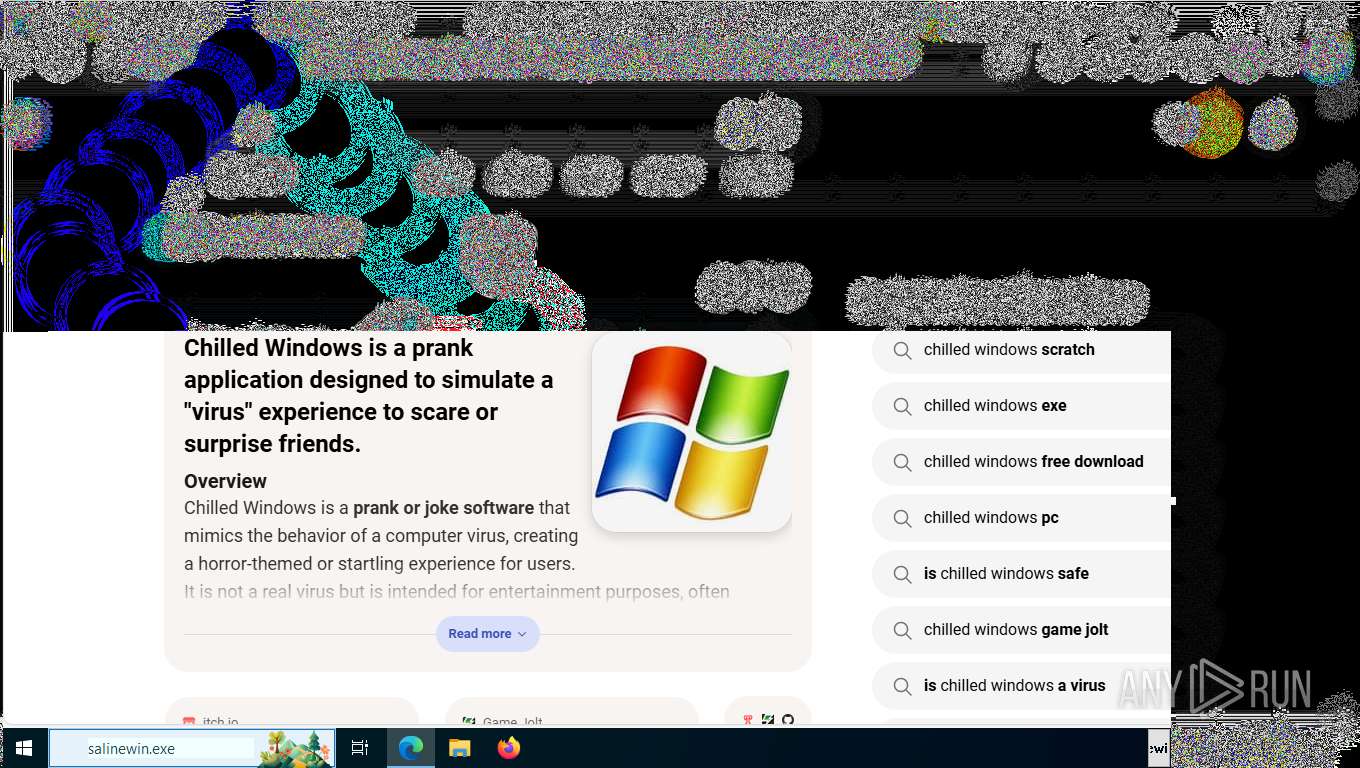Select the chilled windows exe suggestion

[x=1021, y=406]
